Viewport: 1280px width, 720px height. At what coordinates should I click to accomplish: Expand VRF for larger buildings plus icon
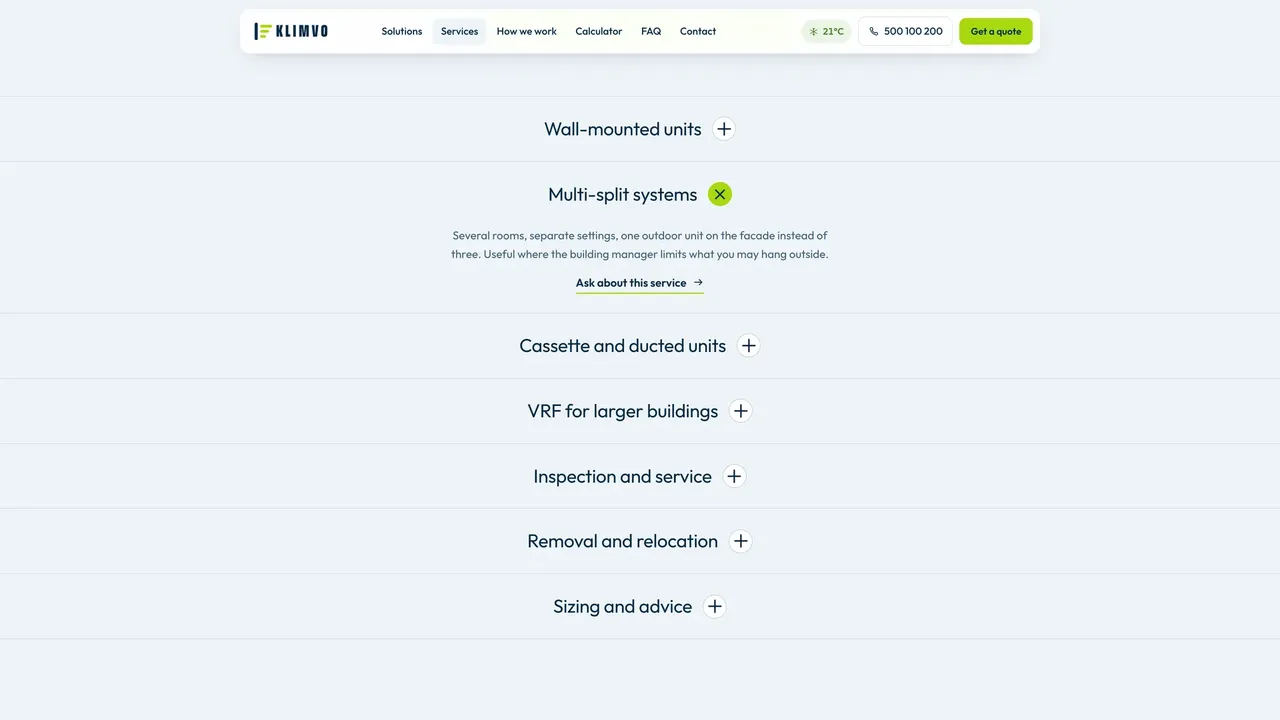[x=740, y=411]
